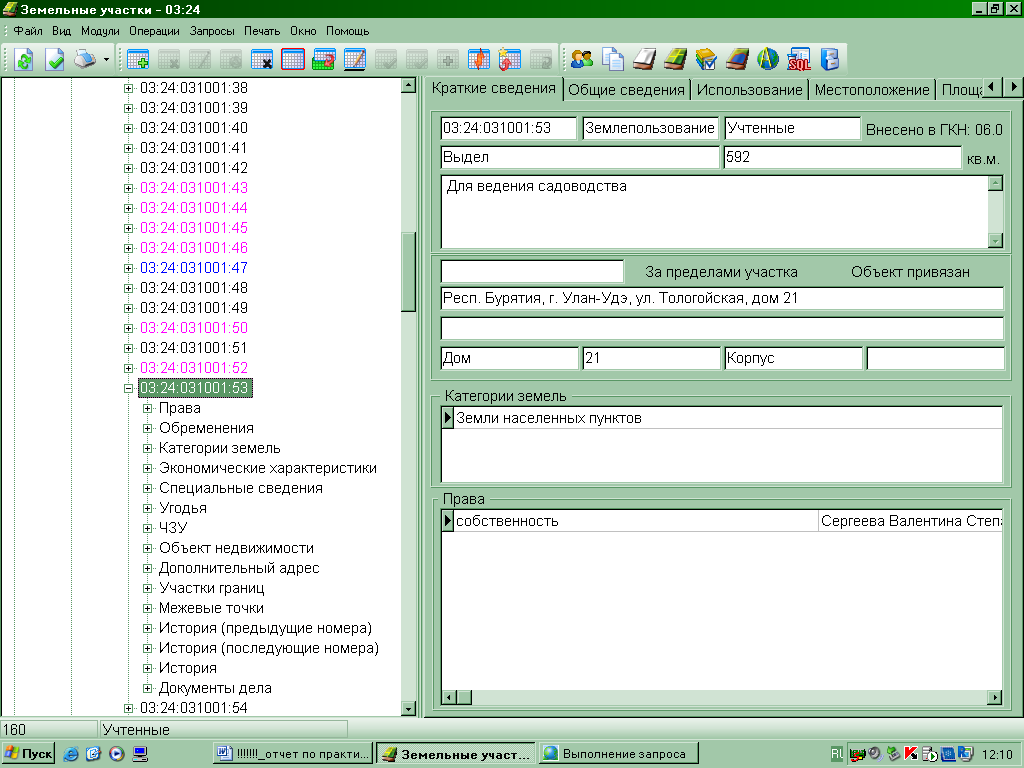The width and height of the screenshot is (1024, 768).
Task: Select parcel 03:24:031001:47 in the tree
Action: point(193,268)
